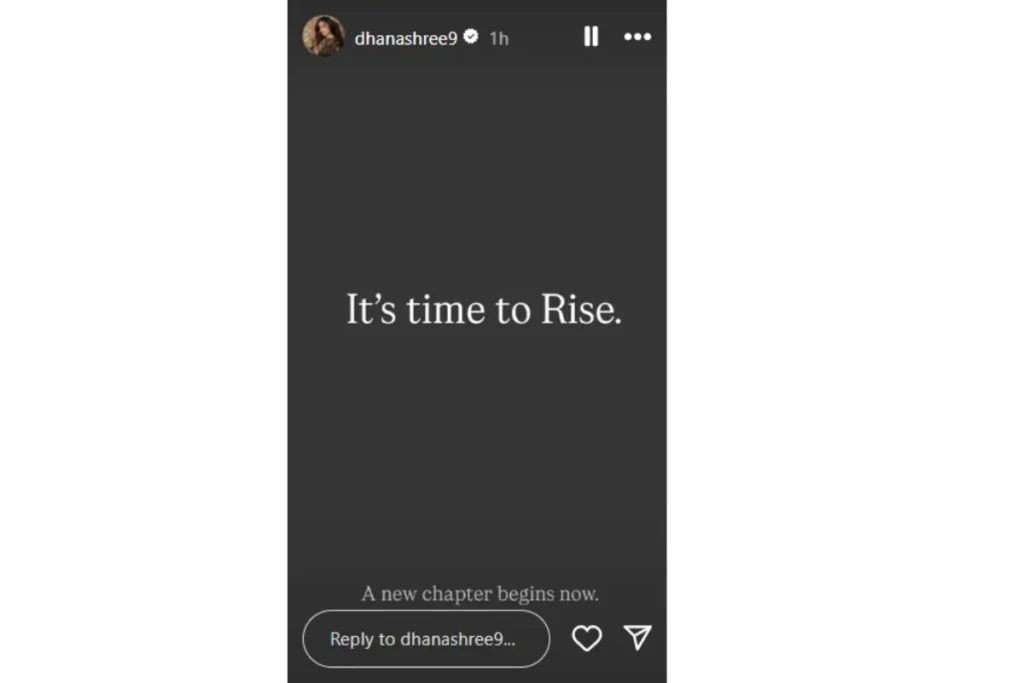Click the blue verified badge next to the username
This screenshot has height=683, width=1024.
pyautogui.click(x=471, y=37)
